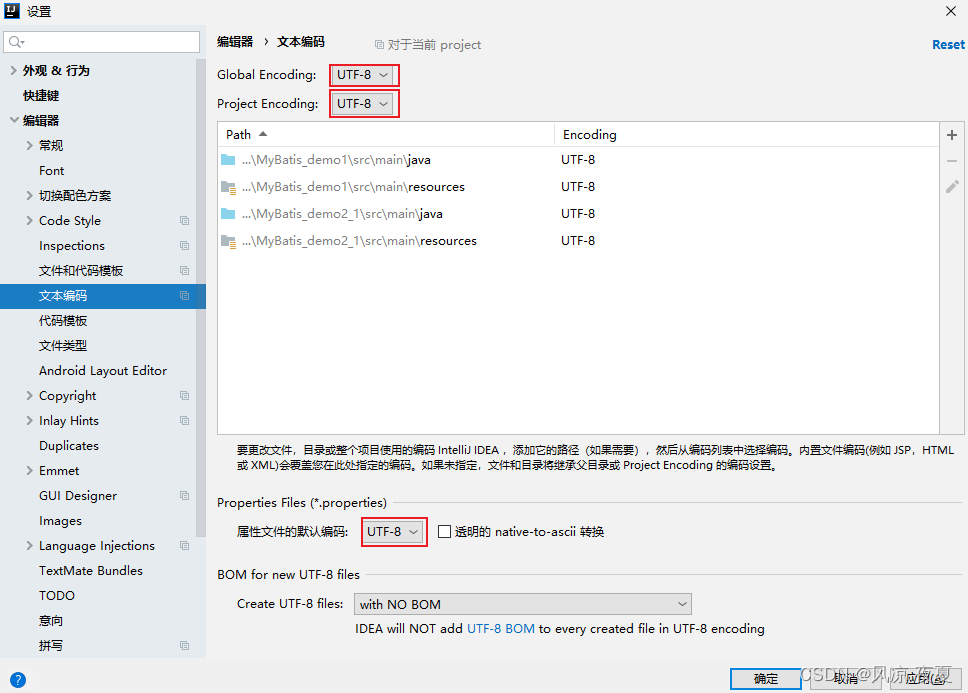The height and width of the screenshot is (693, 968).
Task: Click the folder icon of MyBatis_demo2_1 java path
Action: (228, 214)
